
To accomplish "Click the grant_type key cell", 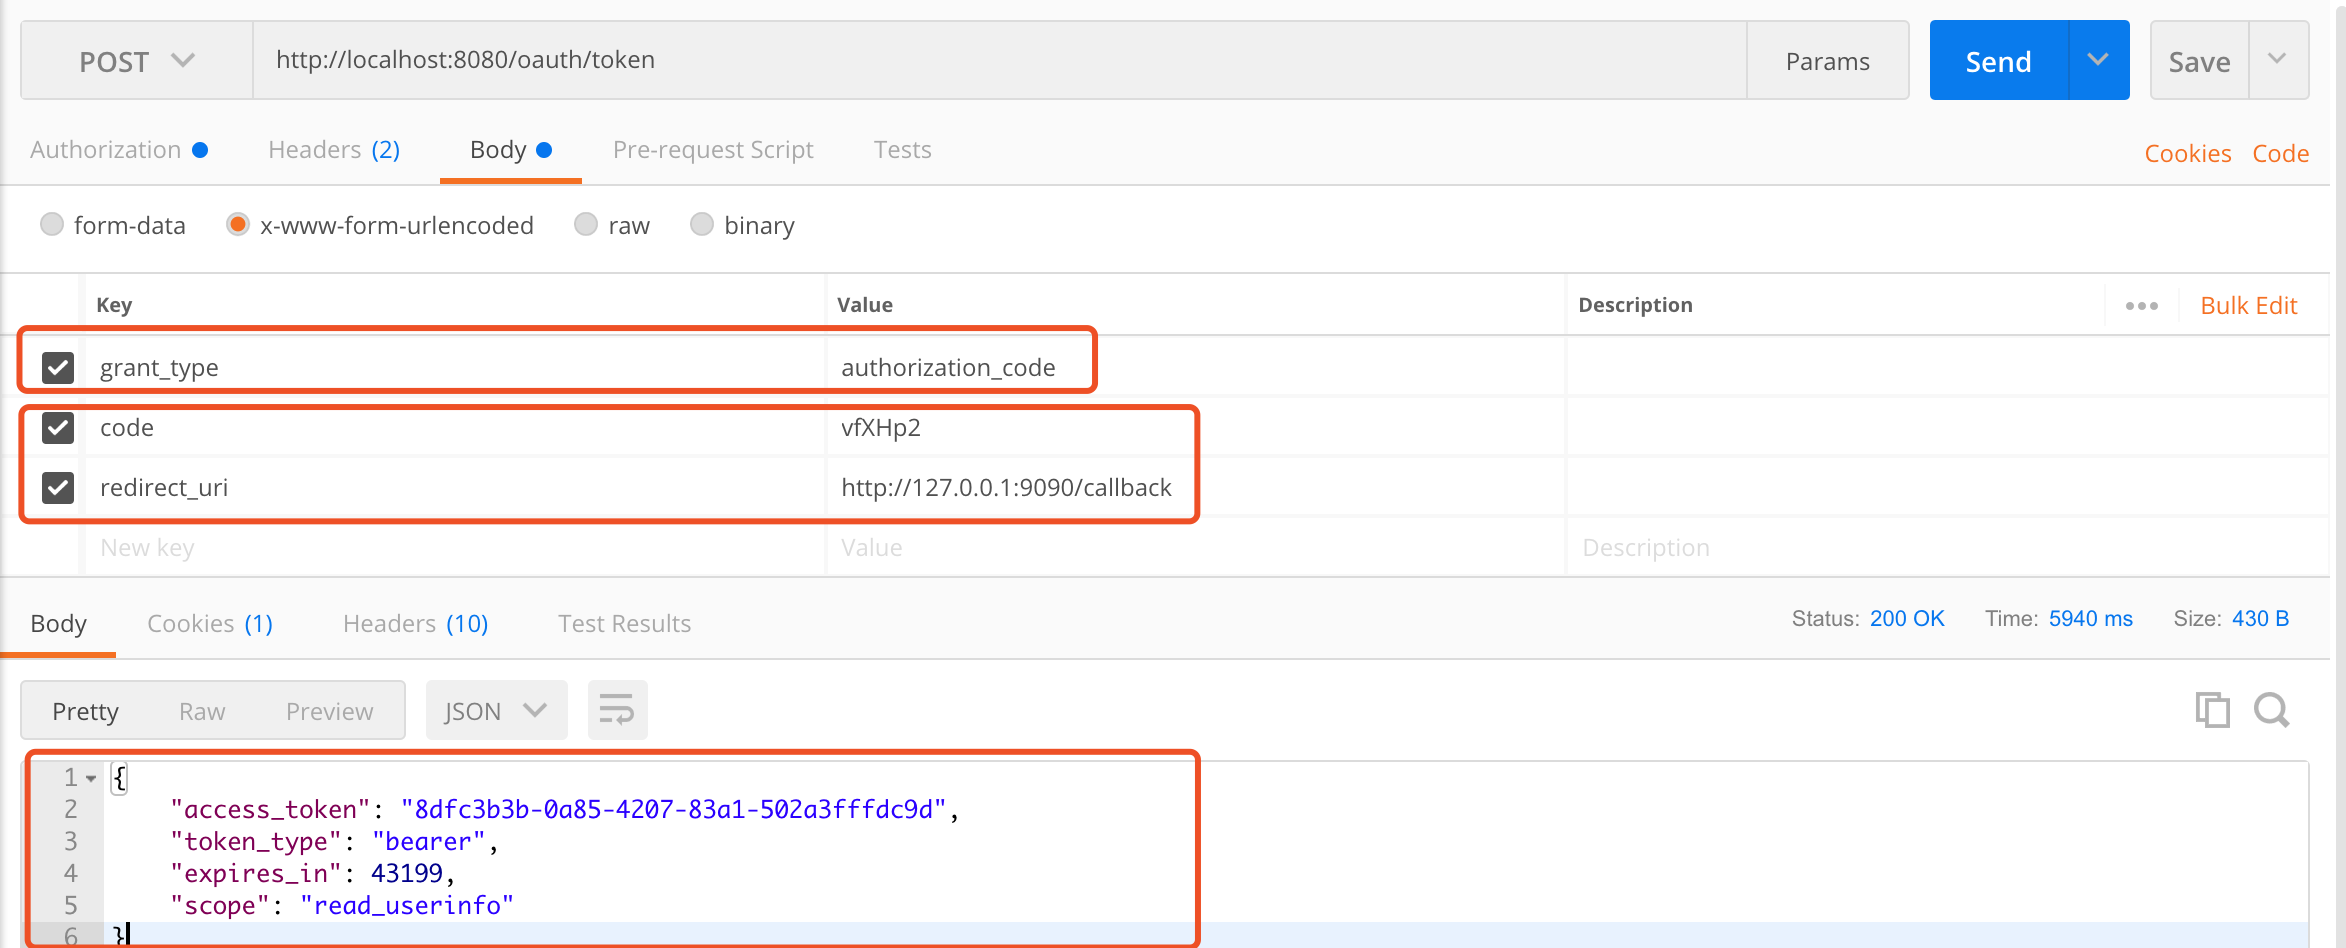I will click(x=455, y=367).
